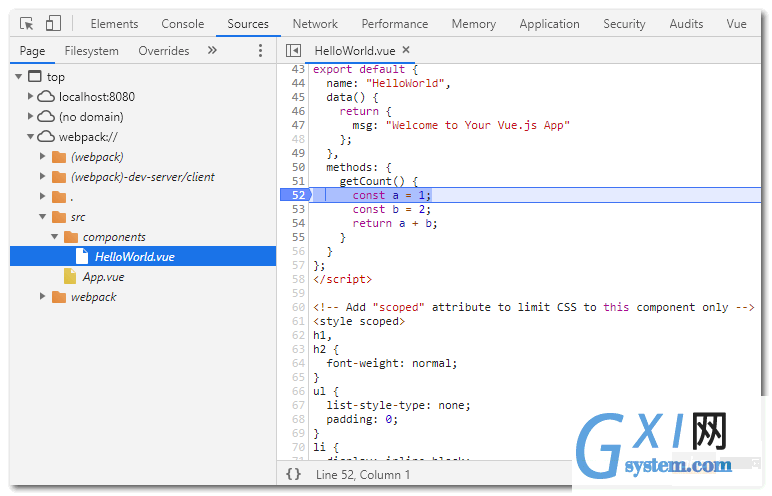The width and height of the screenshot is (772, 496).
Task: Open the Memory tab
Action: tap(474, 24)
